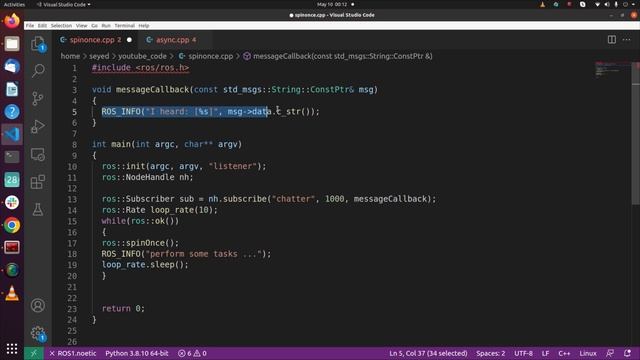
Task: Open the View menu
Action: coord(81,26)
